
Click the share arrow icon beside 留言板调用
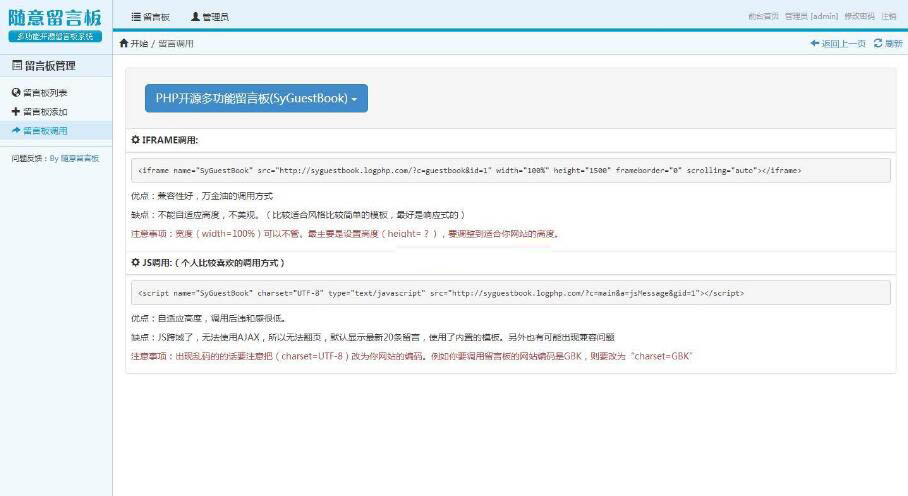[x=16, y=130]
